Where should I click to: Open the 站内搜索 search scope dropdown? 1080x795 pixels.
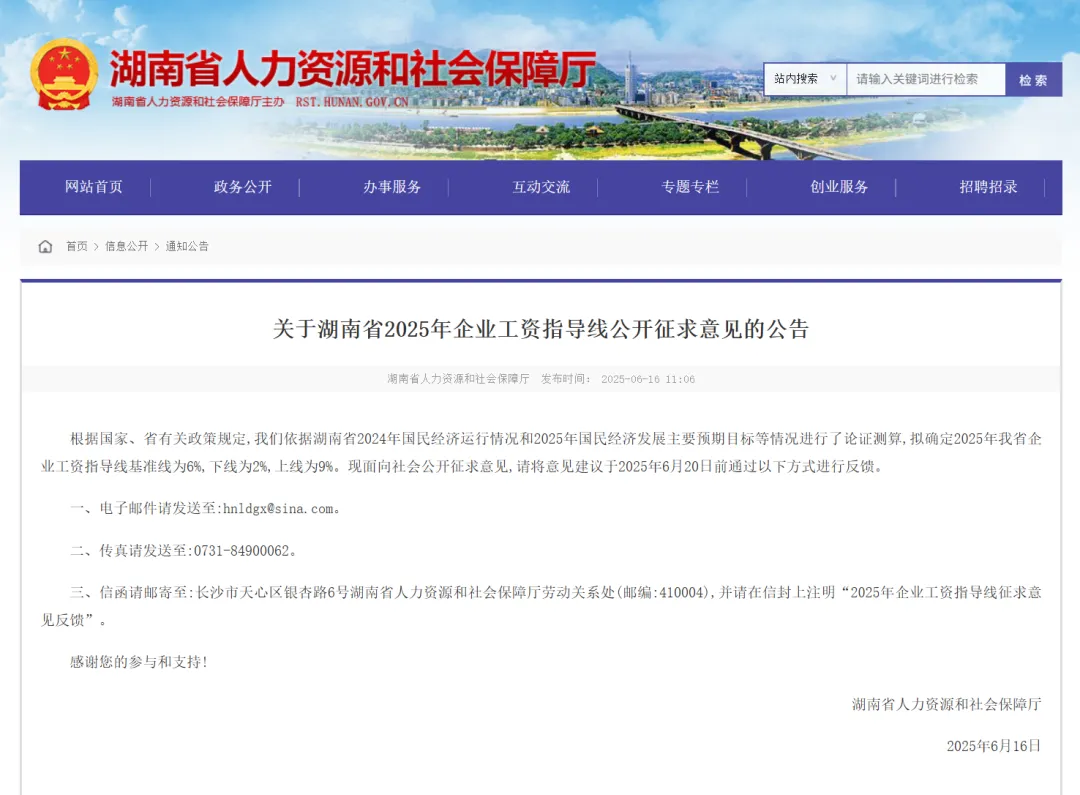(x=805, y=79)
